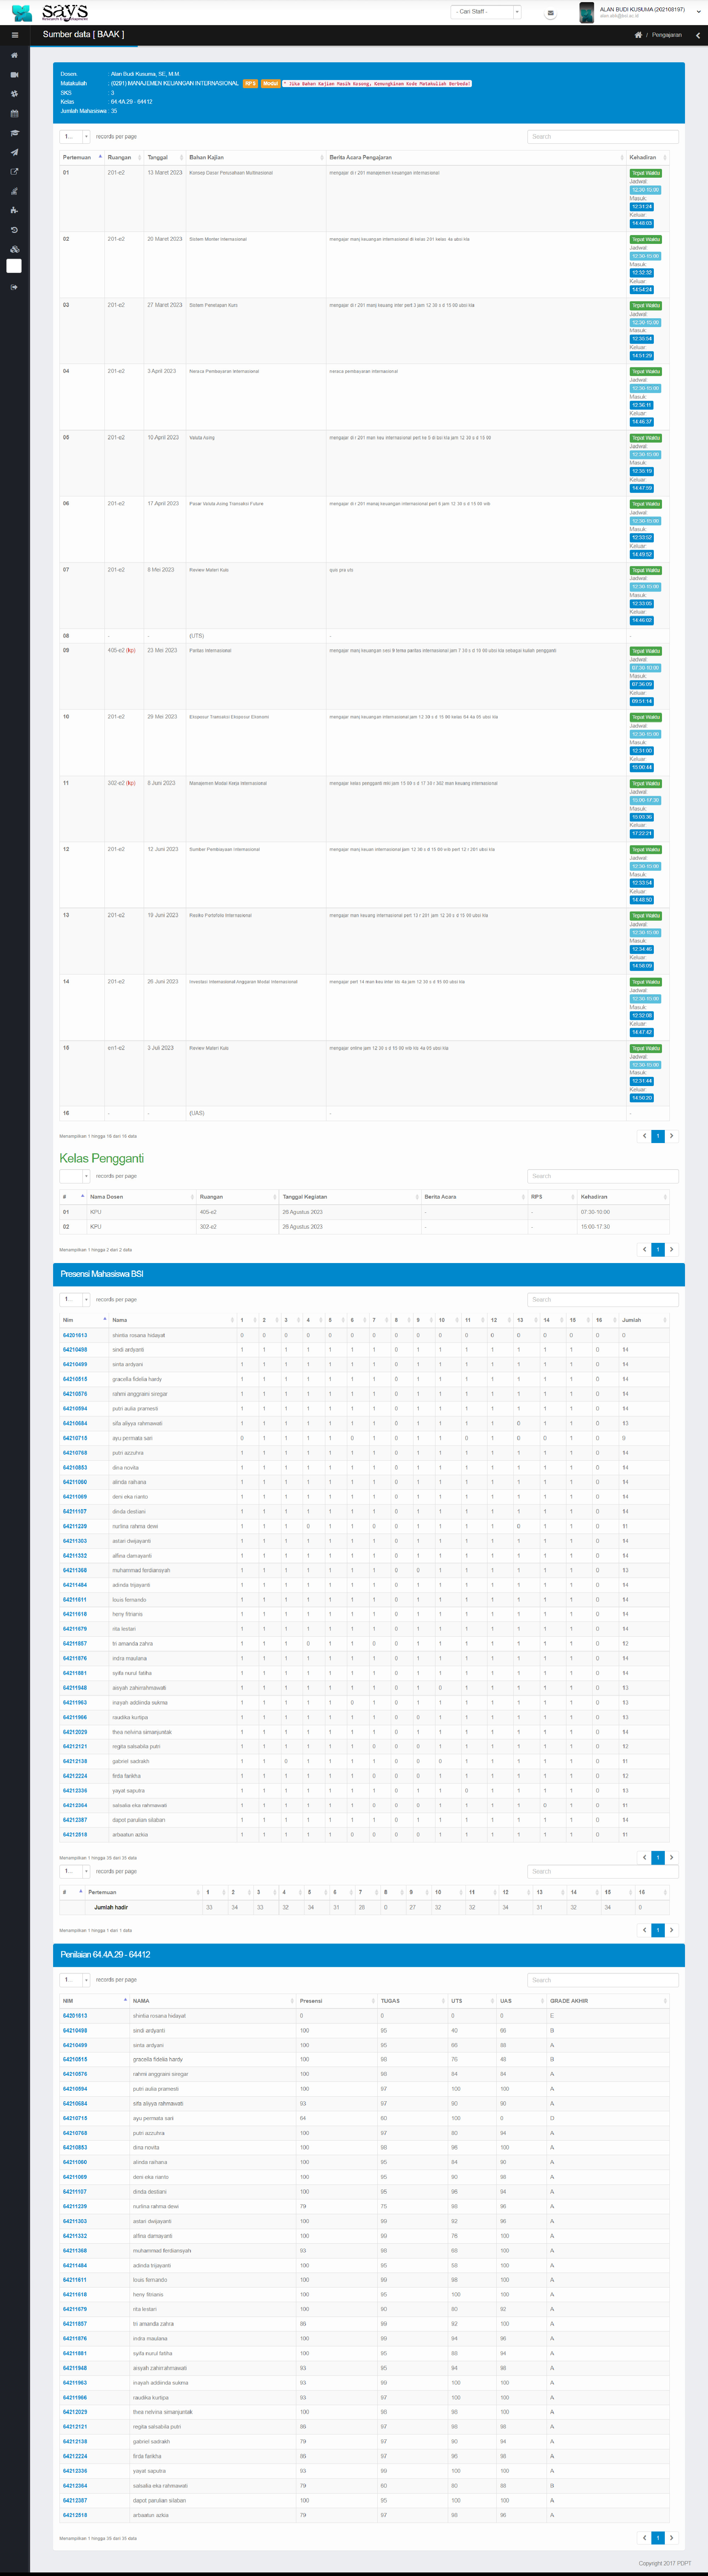708x2576 pixels.
Task: Open the Pengajaran breadcrumb link
Action: (x=667, y=35)
